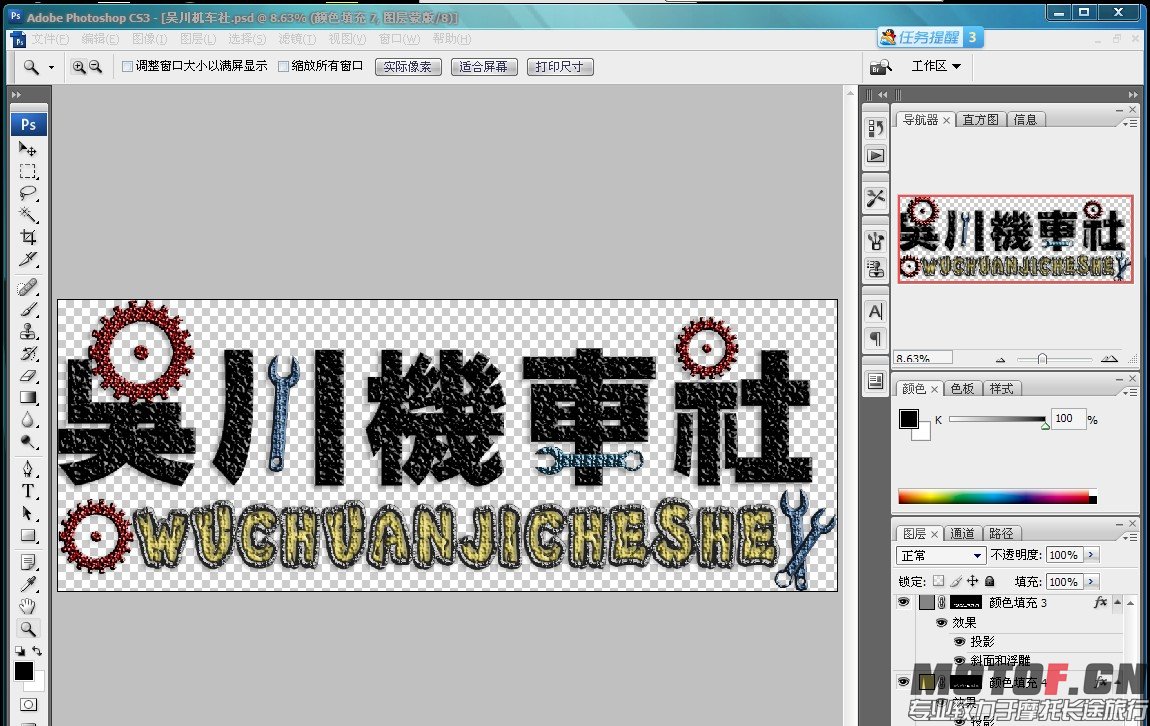This screenshot has width=1150, height=726.
Task: Hide 投影 effect of 颜色填充 3
Action: pyautogui.click(x=959, y=642)
